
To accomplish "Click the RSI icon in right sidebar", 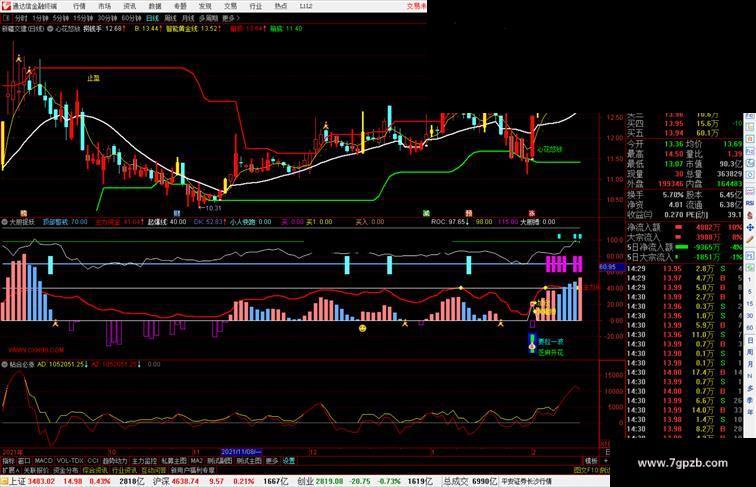I will [750, 204].
